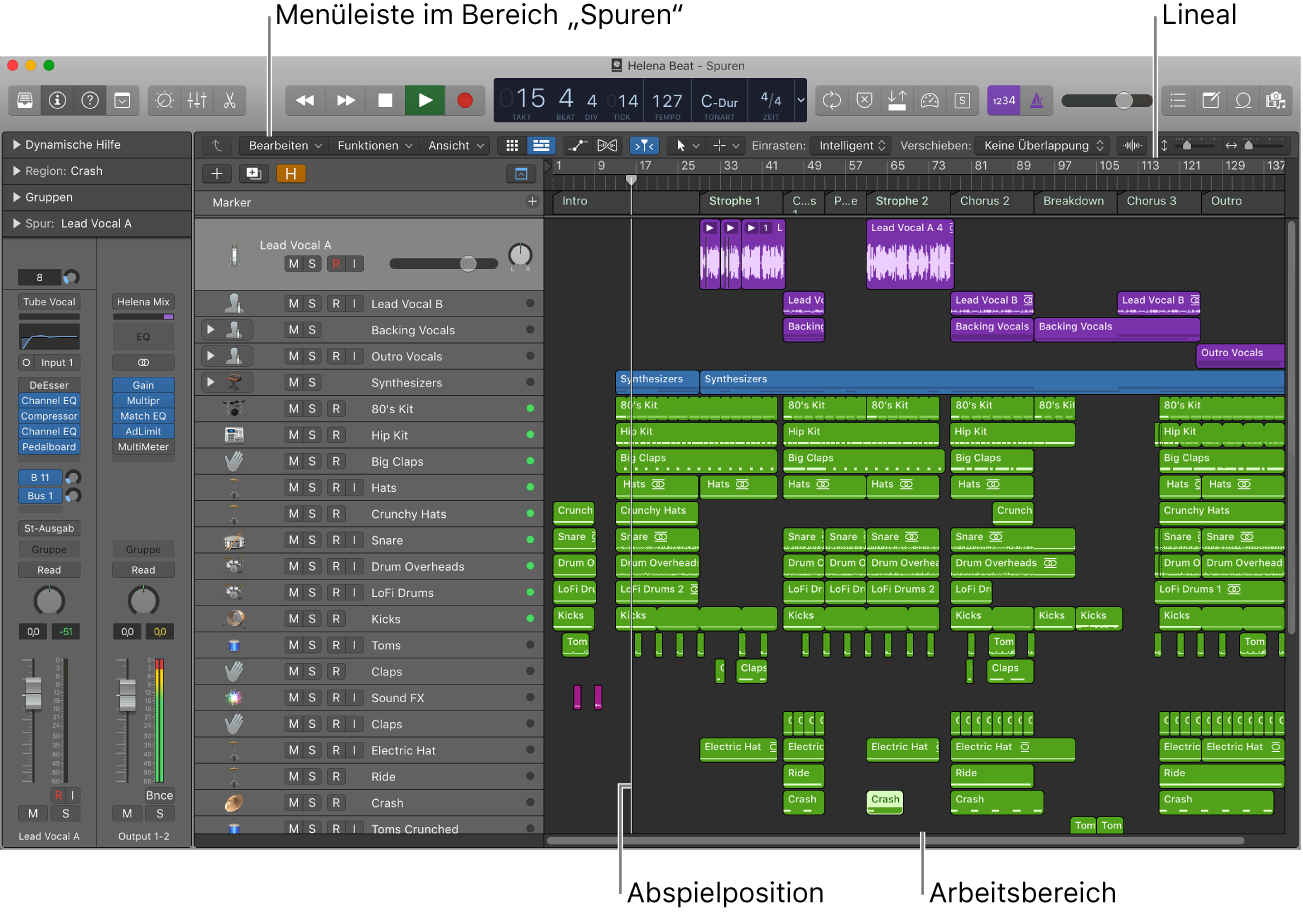This screenshot has height=915, width=1303.
Task: Expand the Backing Vocals track stack
Action: point(210,329)
